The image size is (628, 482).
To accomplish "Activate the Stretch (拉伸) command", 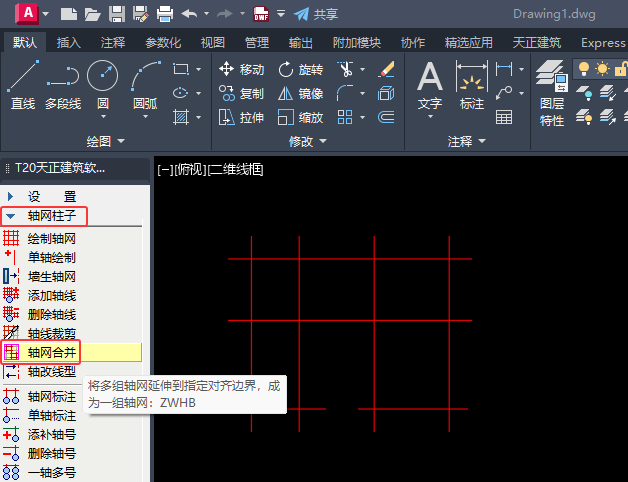I will (242, 117).
